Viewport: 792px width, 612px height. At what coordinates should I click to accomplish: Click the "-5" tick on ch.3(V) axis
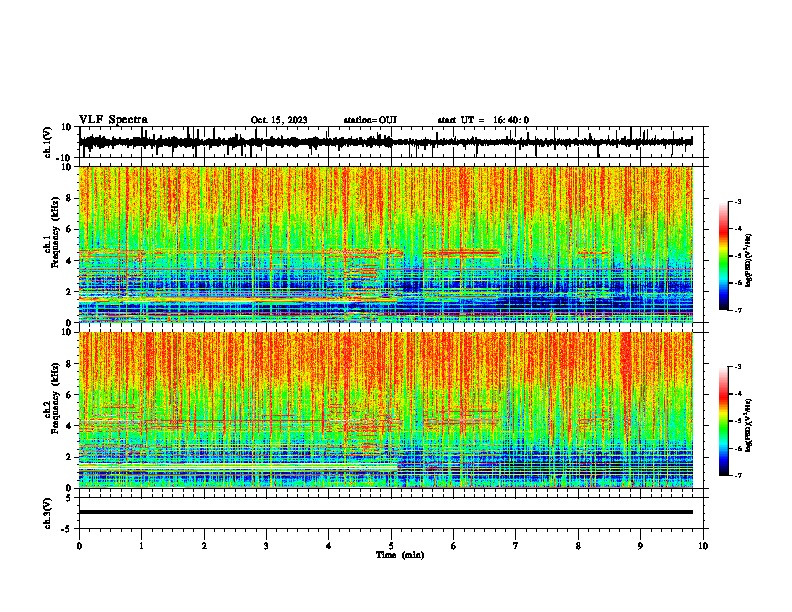coord(67,528)
